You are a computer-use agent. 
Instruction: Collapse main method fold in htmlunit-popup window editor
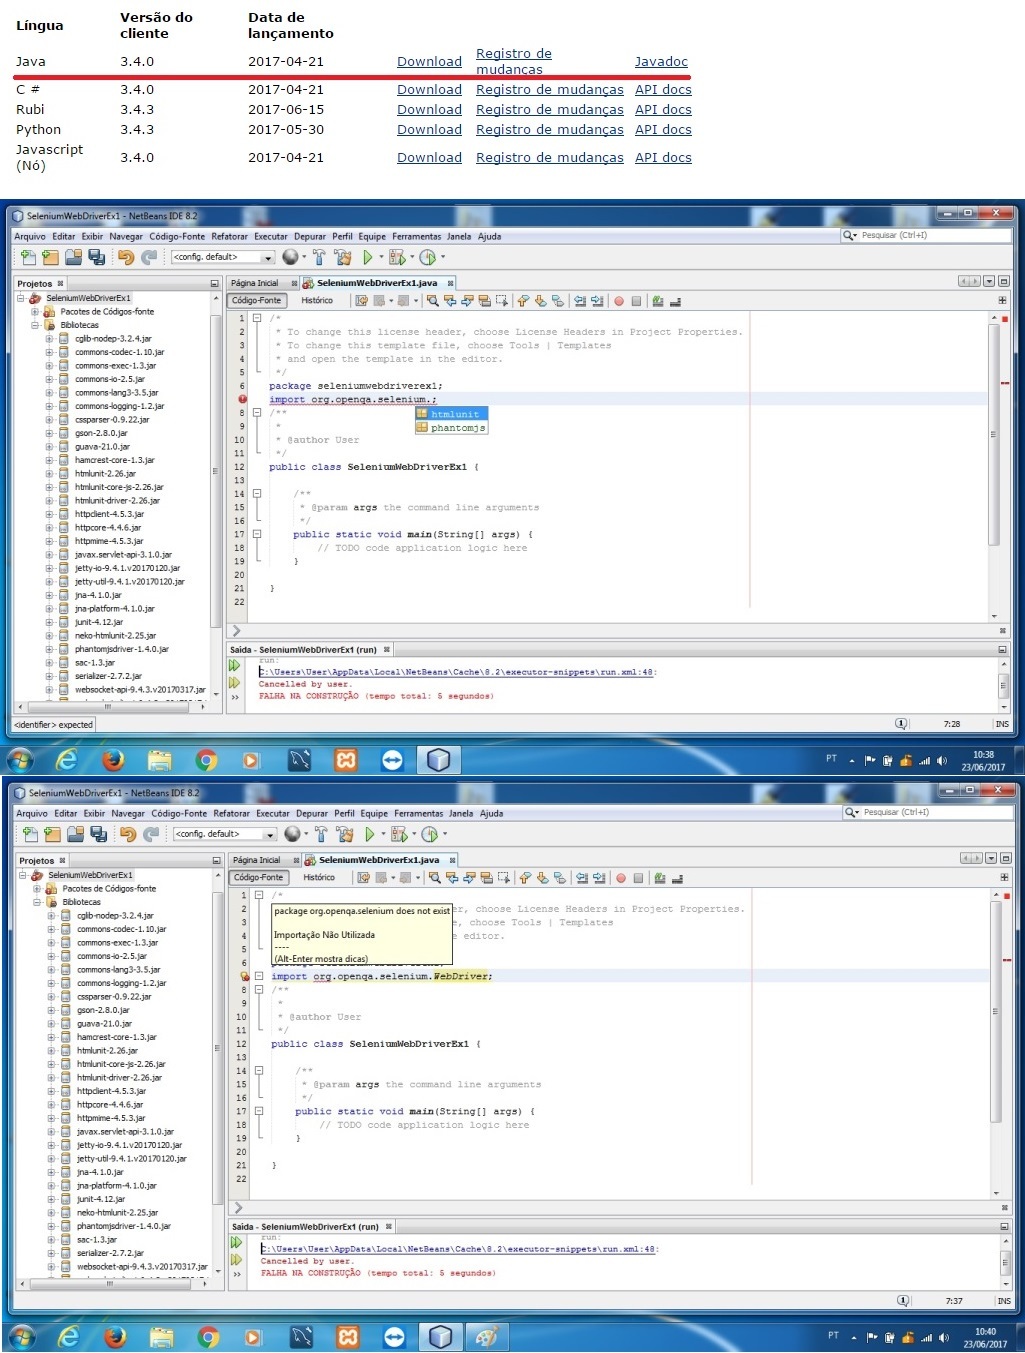[x=257, y=534]
